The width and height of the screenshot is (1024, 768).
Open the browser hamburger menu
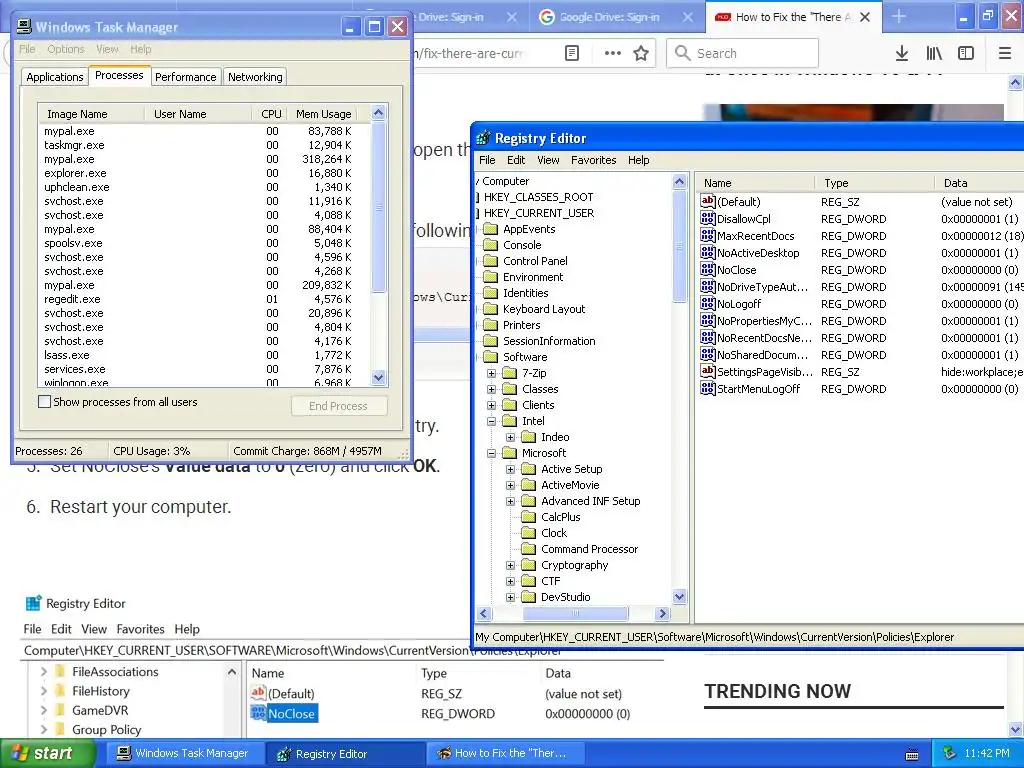coord(1005,54)
